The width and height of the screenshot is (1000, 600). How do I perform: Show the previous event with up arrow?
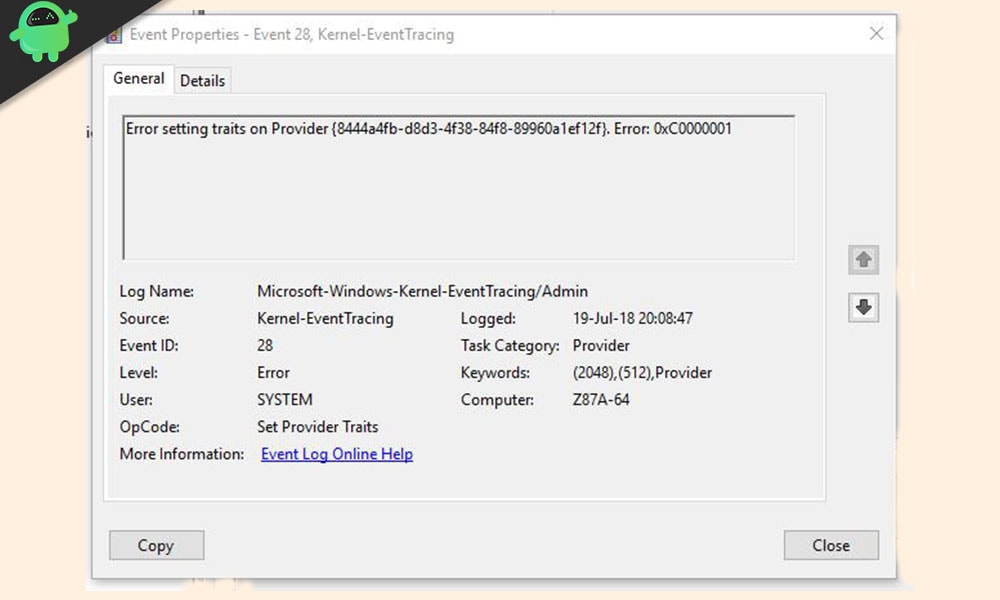864,260
